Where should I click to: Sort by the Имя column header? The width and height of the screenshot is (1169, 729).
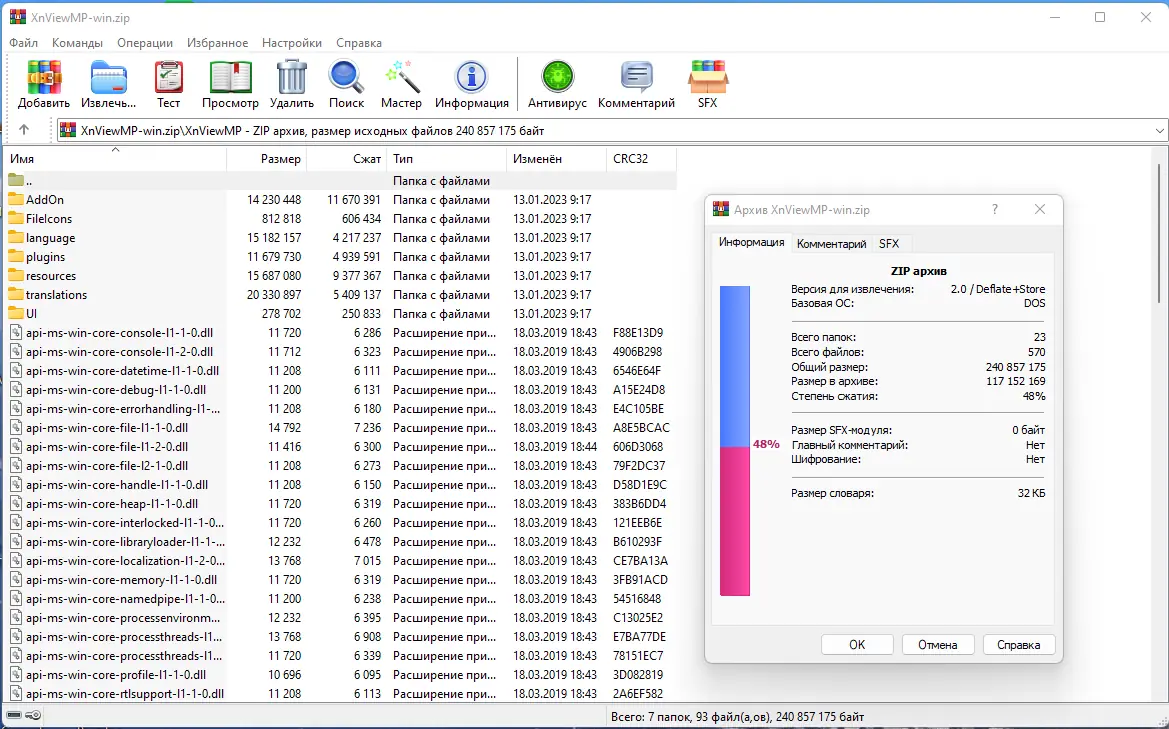(x=116, y=159)
